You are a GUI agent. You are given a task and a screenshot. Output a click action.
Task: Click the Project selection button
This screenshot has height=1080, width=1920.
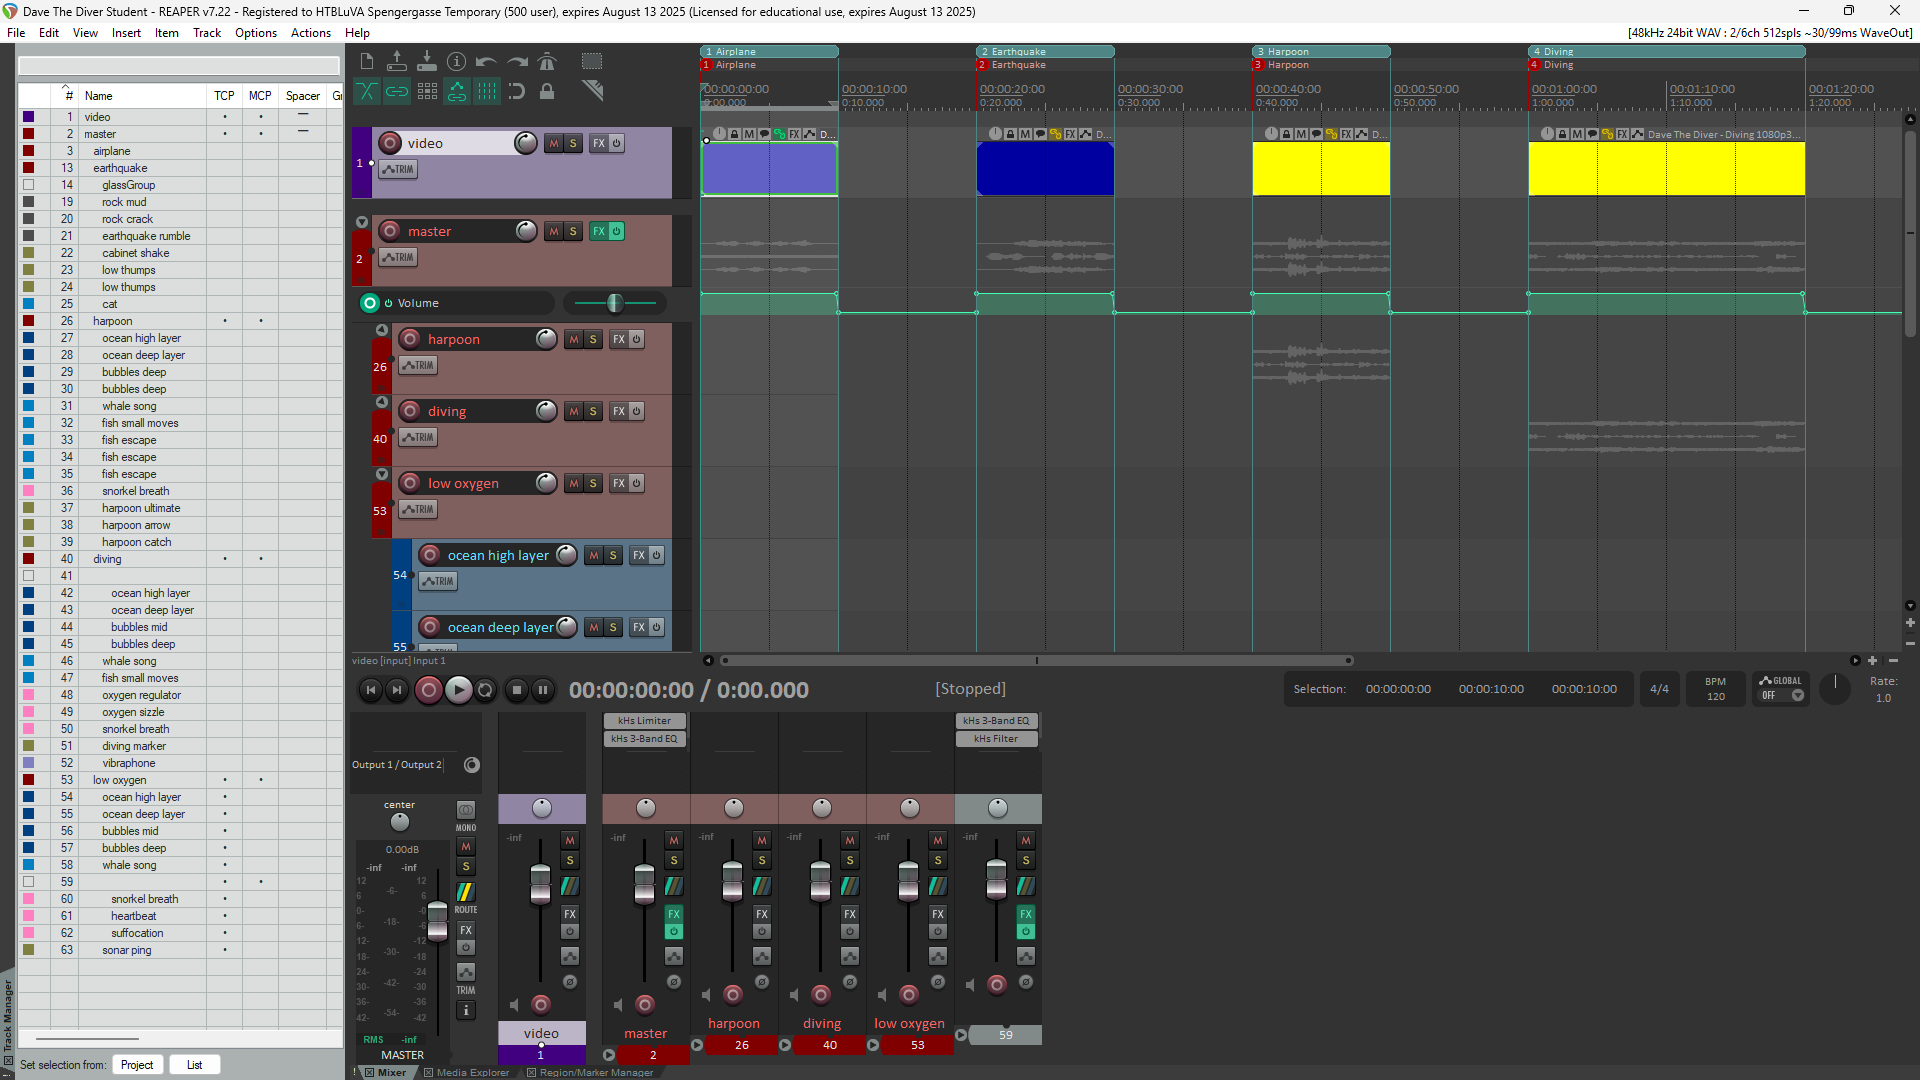point(137,1065)
